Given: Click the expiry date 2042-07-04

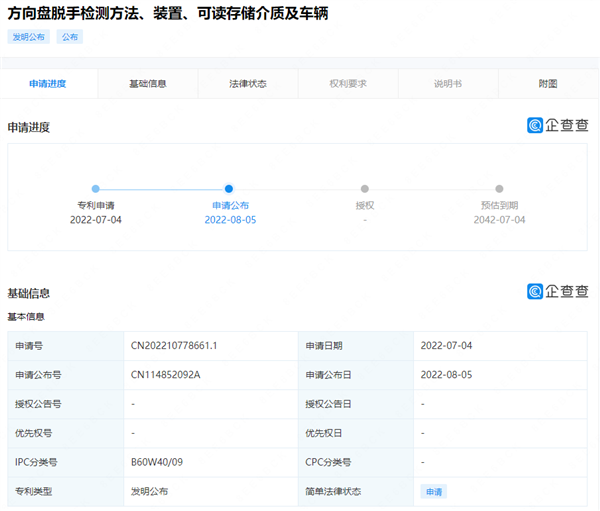Looking at the screenshot, I should 499,220.
